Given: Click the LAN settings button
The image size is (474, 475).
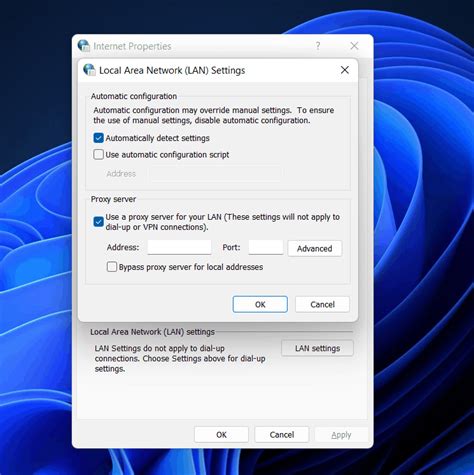Looking at the screenshot, I should 317,348.
